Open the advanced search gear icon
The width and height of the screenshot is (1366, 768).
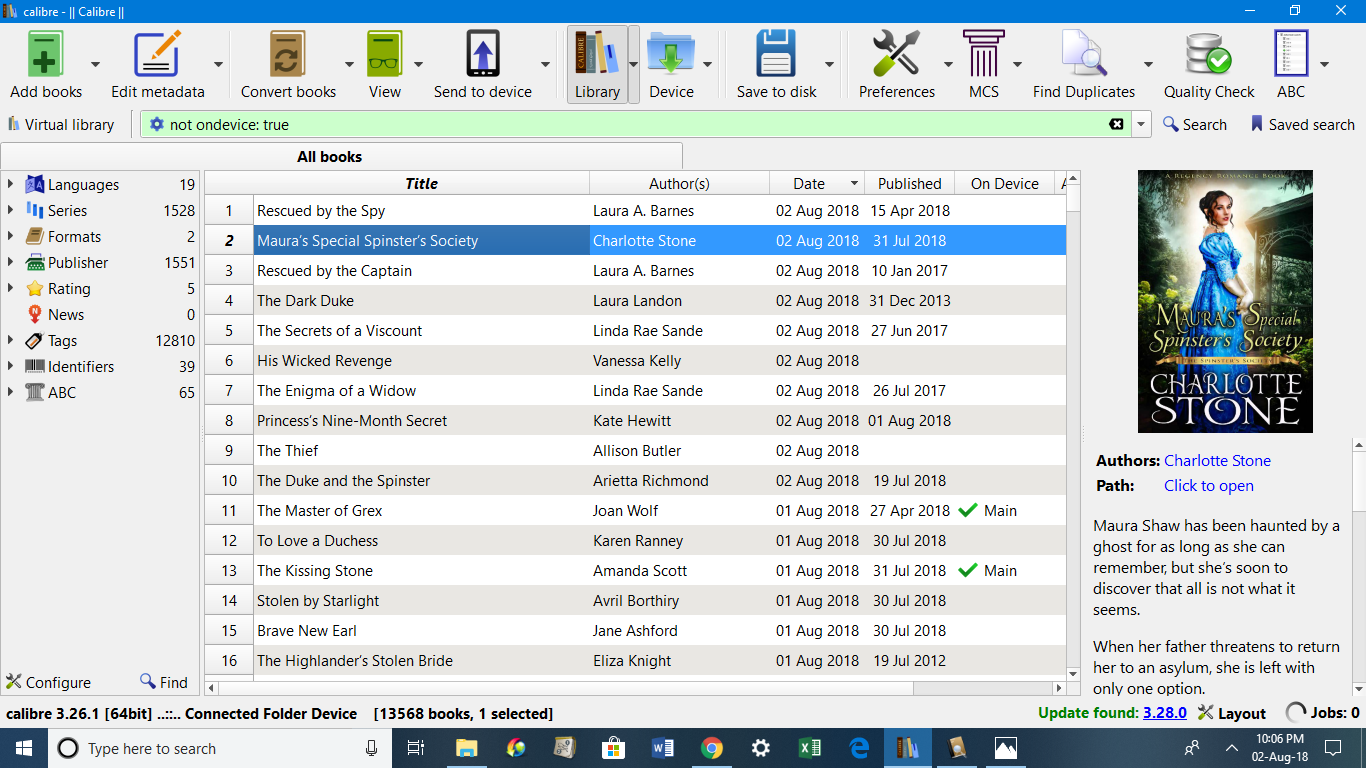(156, 125)
